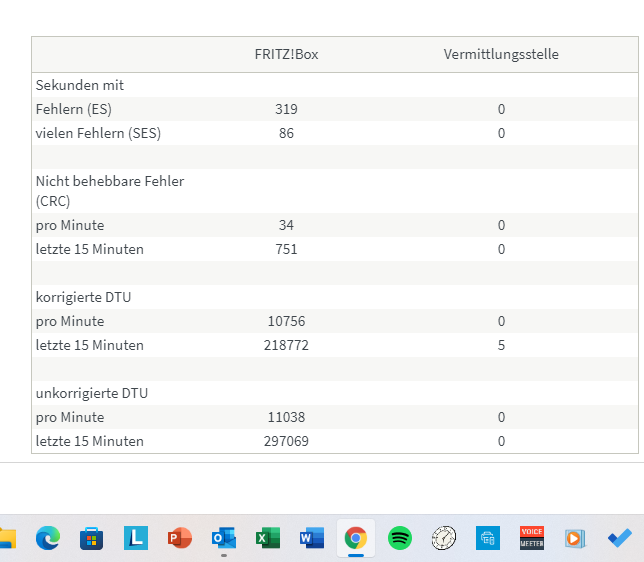This screenshot has height=562, width=644.
Task: Open the Windows Media Player icon
Action: click(575, 538)
